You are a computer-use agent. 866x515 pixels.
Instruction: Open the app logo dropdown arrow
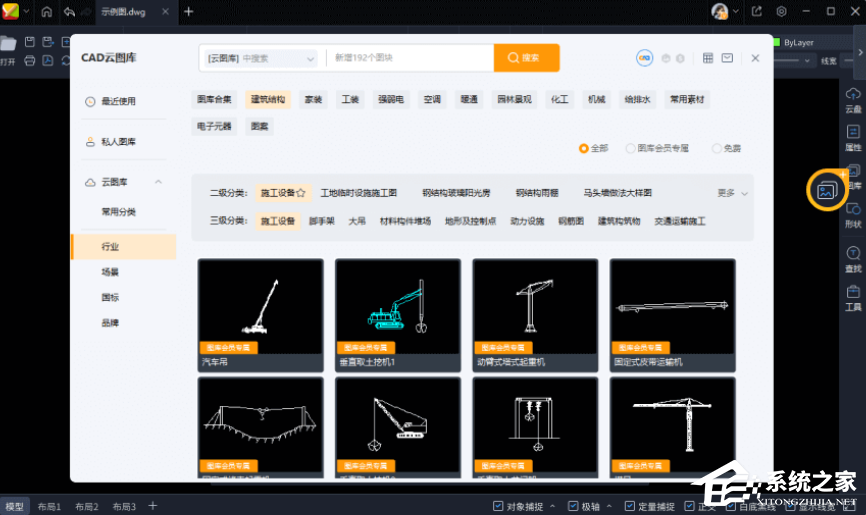coord(26,11)
